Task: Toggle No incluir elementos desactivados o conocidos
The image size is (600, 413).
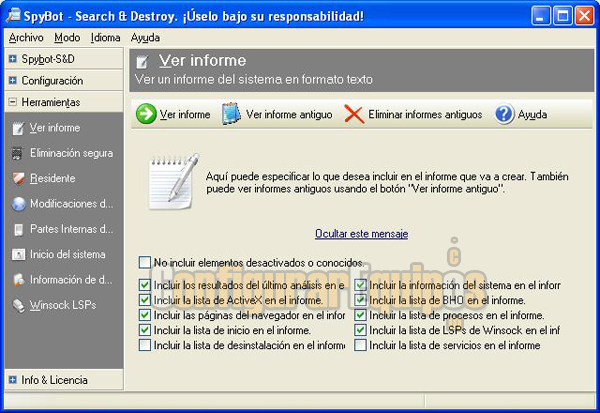Action: click(x=145, y=263)
